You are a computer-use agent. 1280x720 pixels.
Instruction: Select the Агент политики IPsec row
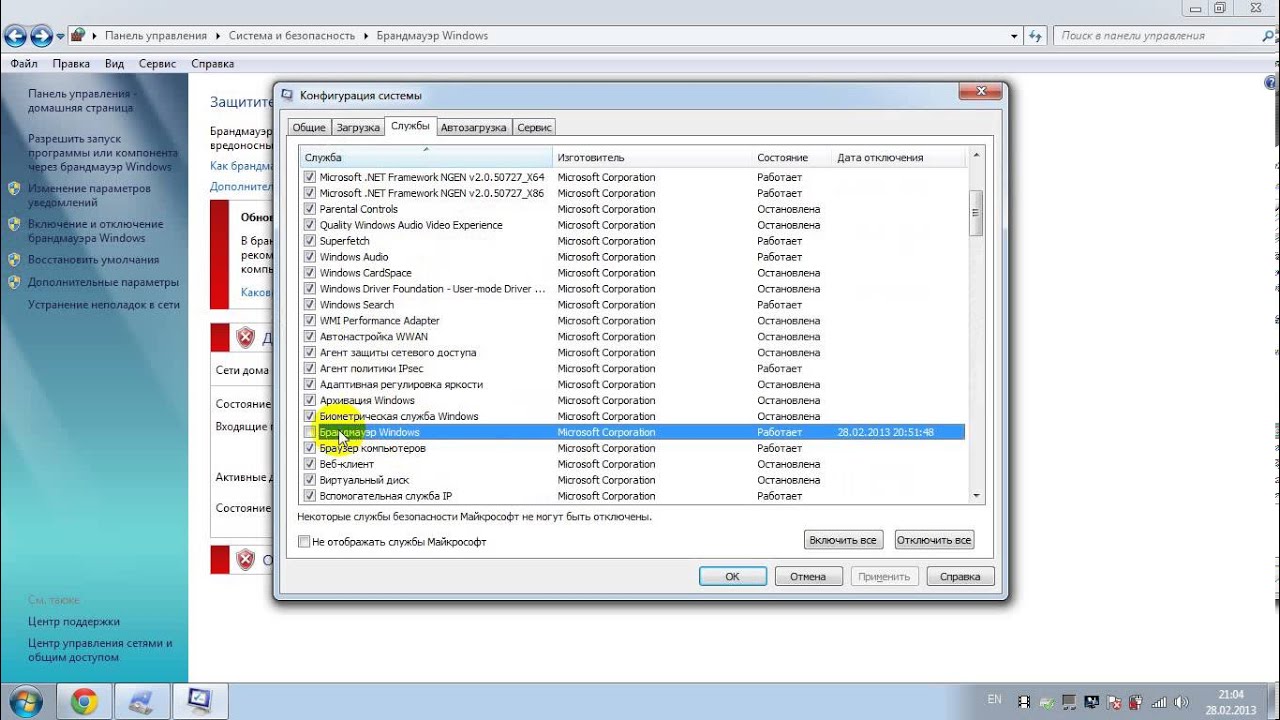coord(632,369)
